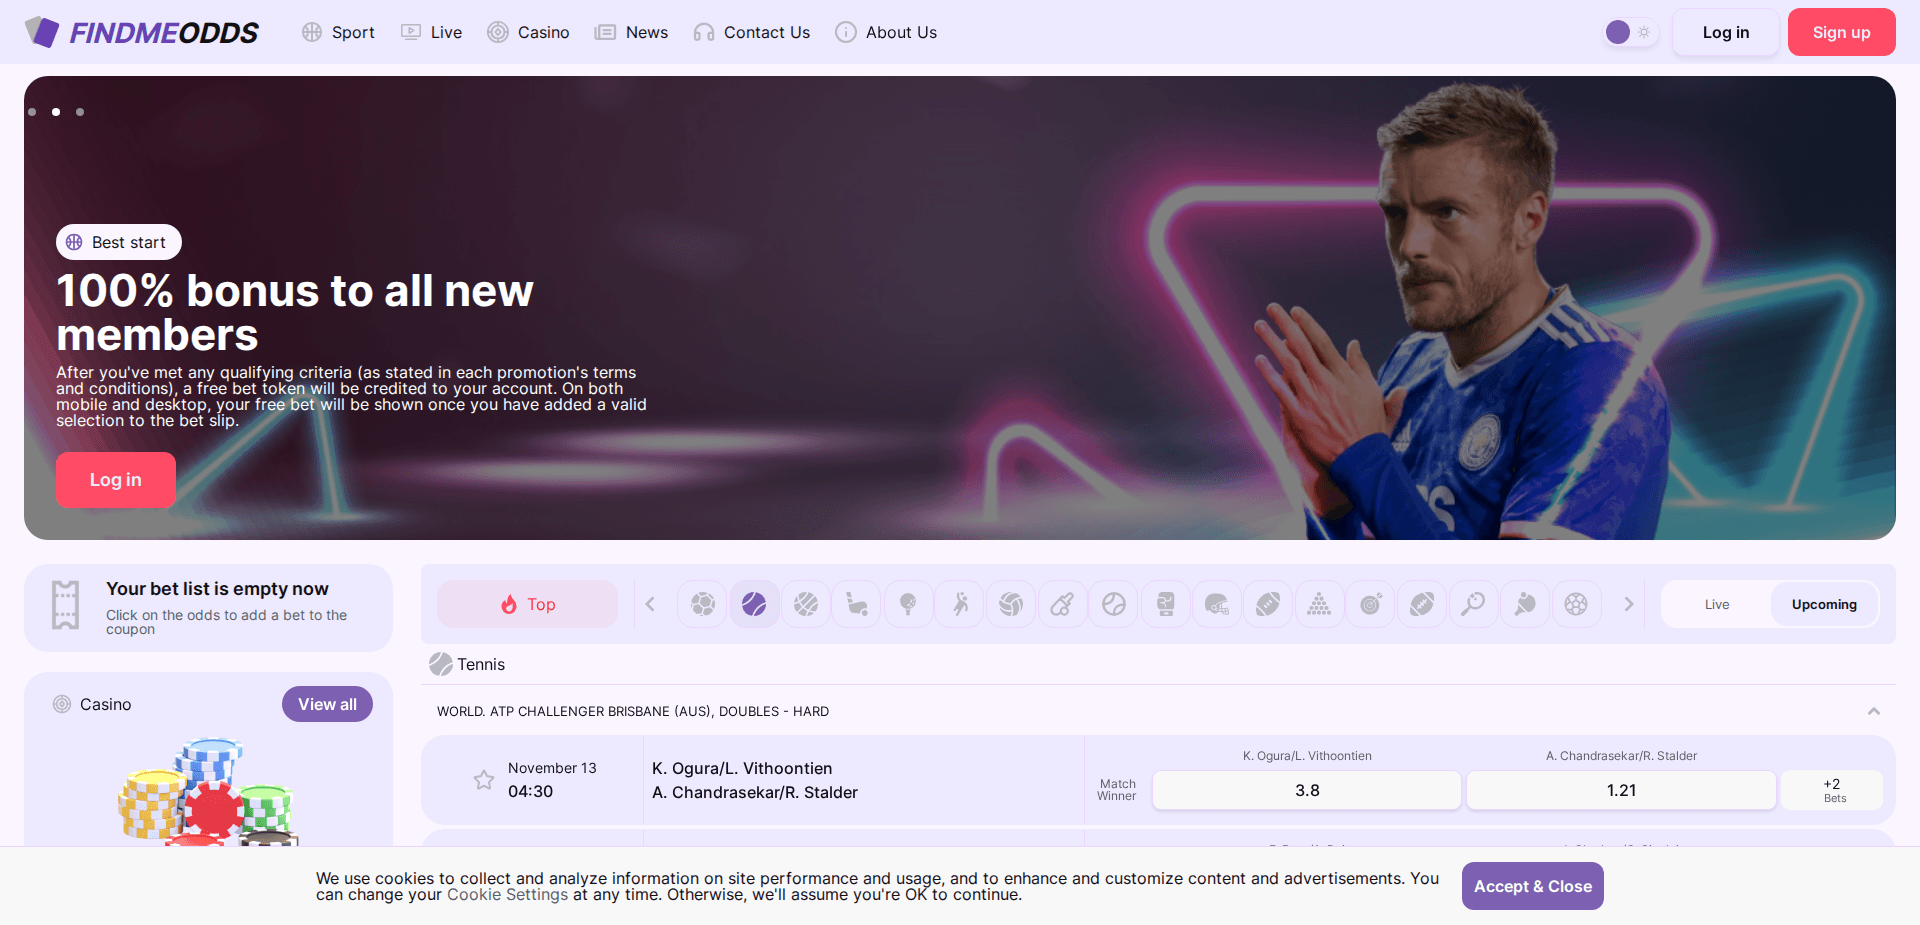Open the Basketball odds category
1920x925 pixels.
pyautogui.click(x=806, y=604)
